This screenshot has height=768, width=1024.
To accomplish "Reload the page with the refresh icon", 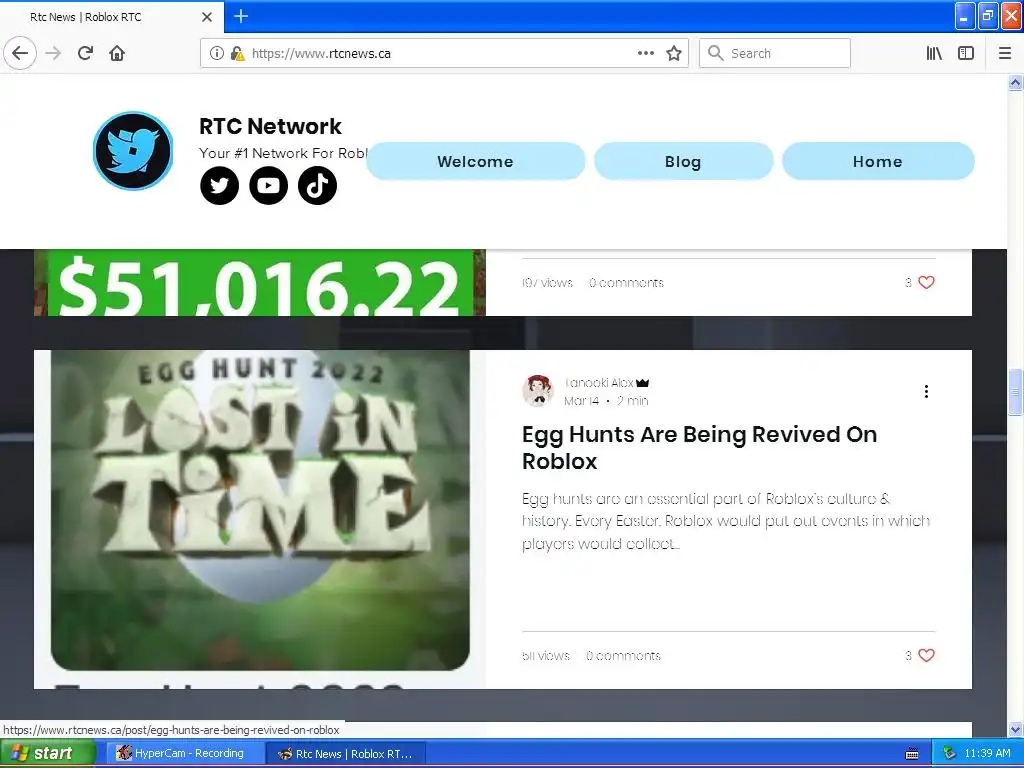I will [x=86, y=53].
